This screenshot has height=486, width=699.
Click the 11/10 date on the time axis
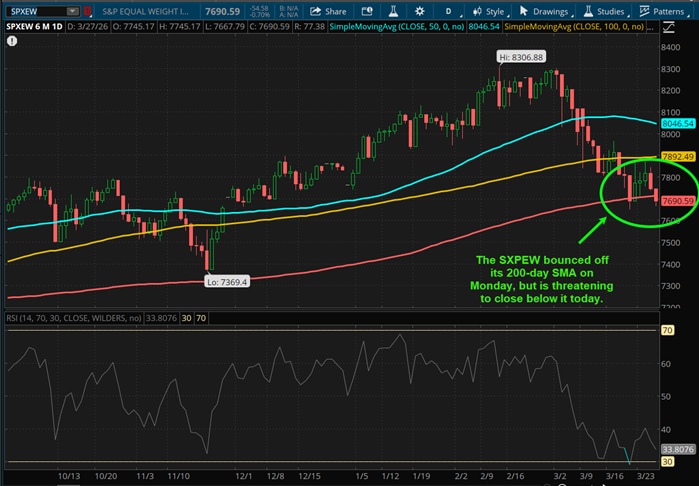coord(178,476)
